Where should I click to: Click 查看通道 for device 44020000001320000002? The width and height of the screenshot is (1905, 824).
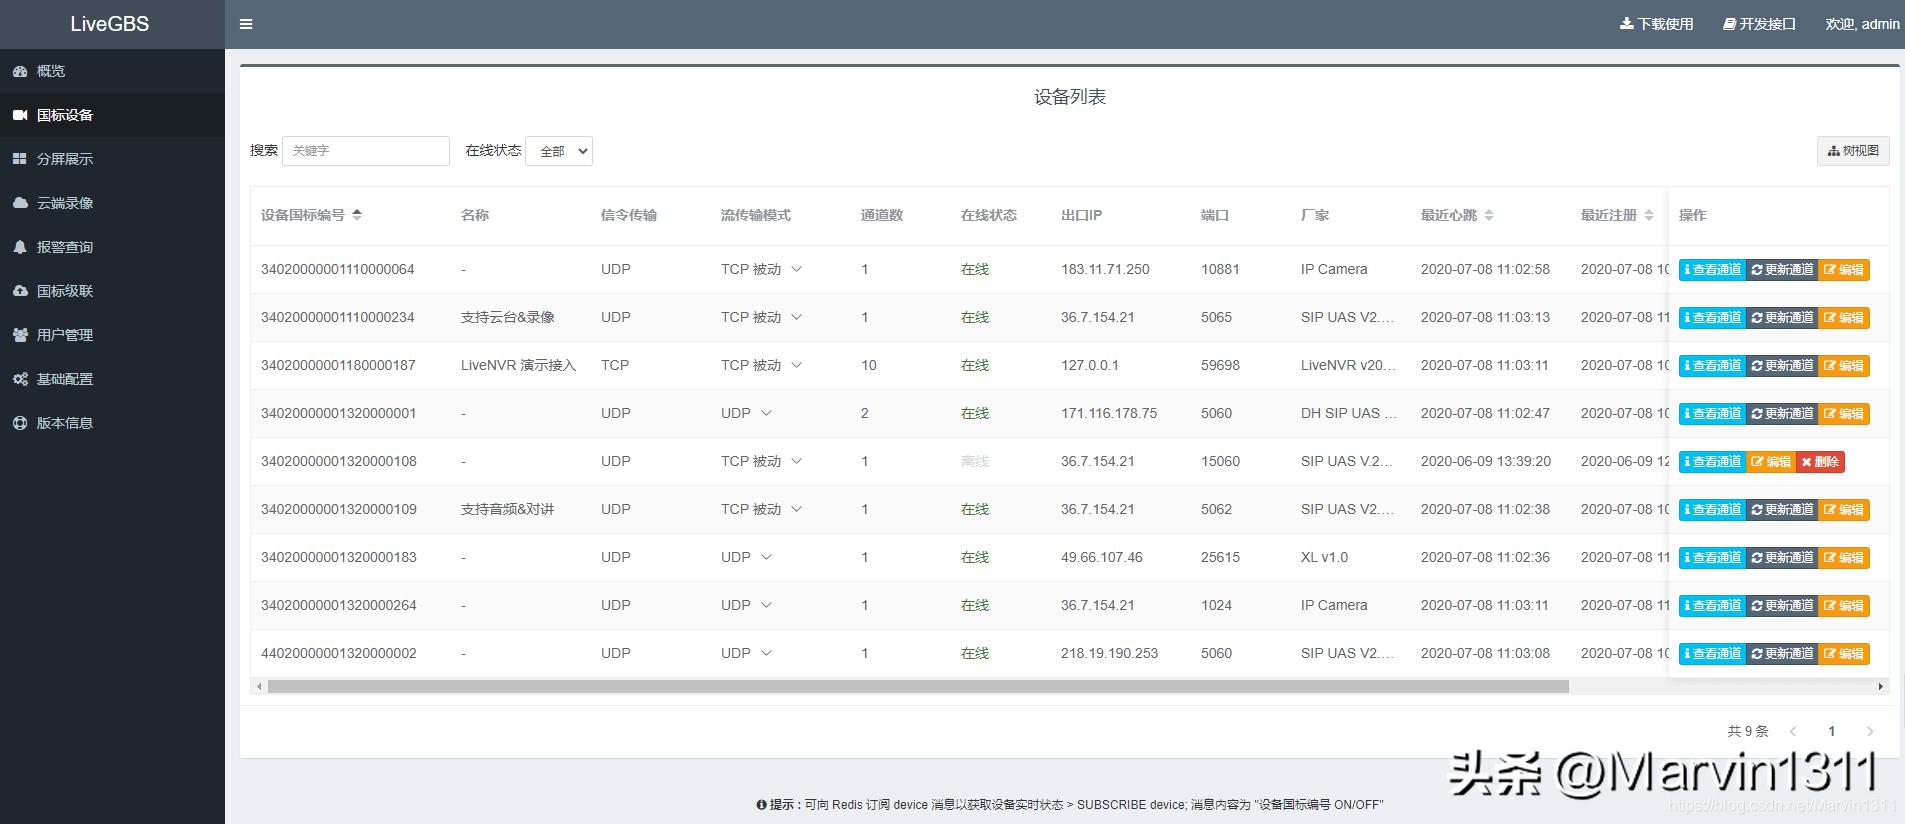[x=1713, y=653]
